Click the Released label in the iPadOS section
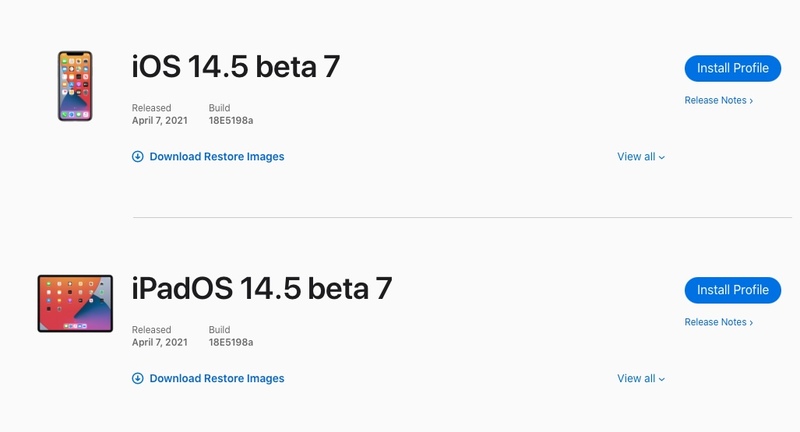800x432 pixels. pos(152,330)
